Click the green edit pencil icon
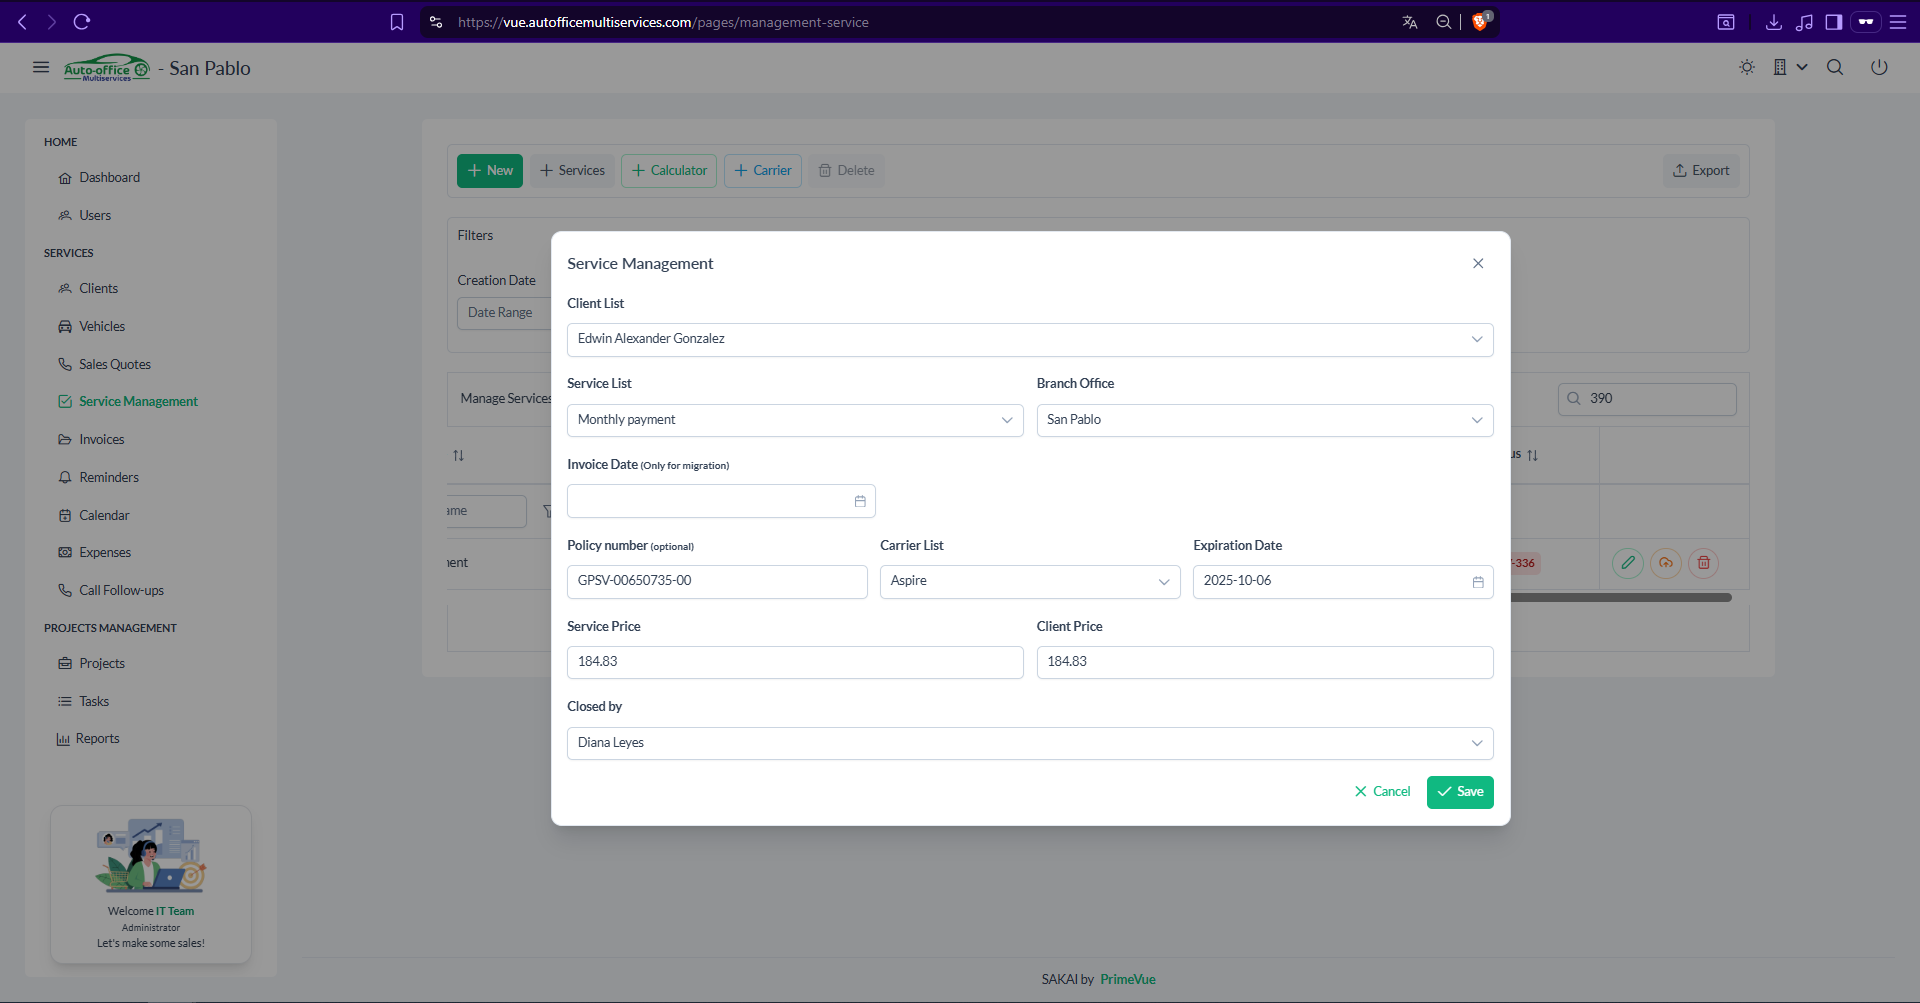 coord(1627,563)
